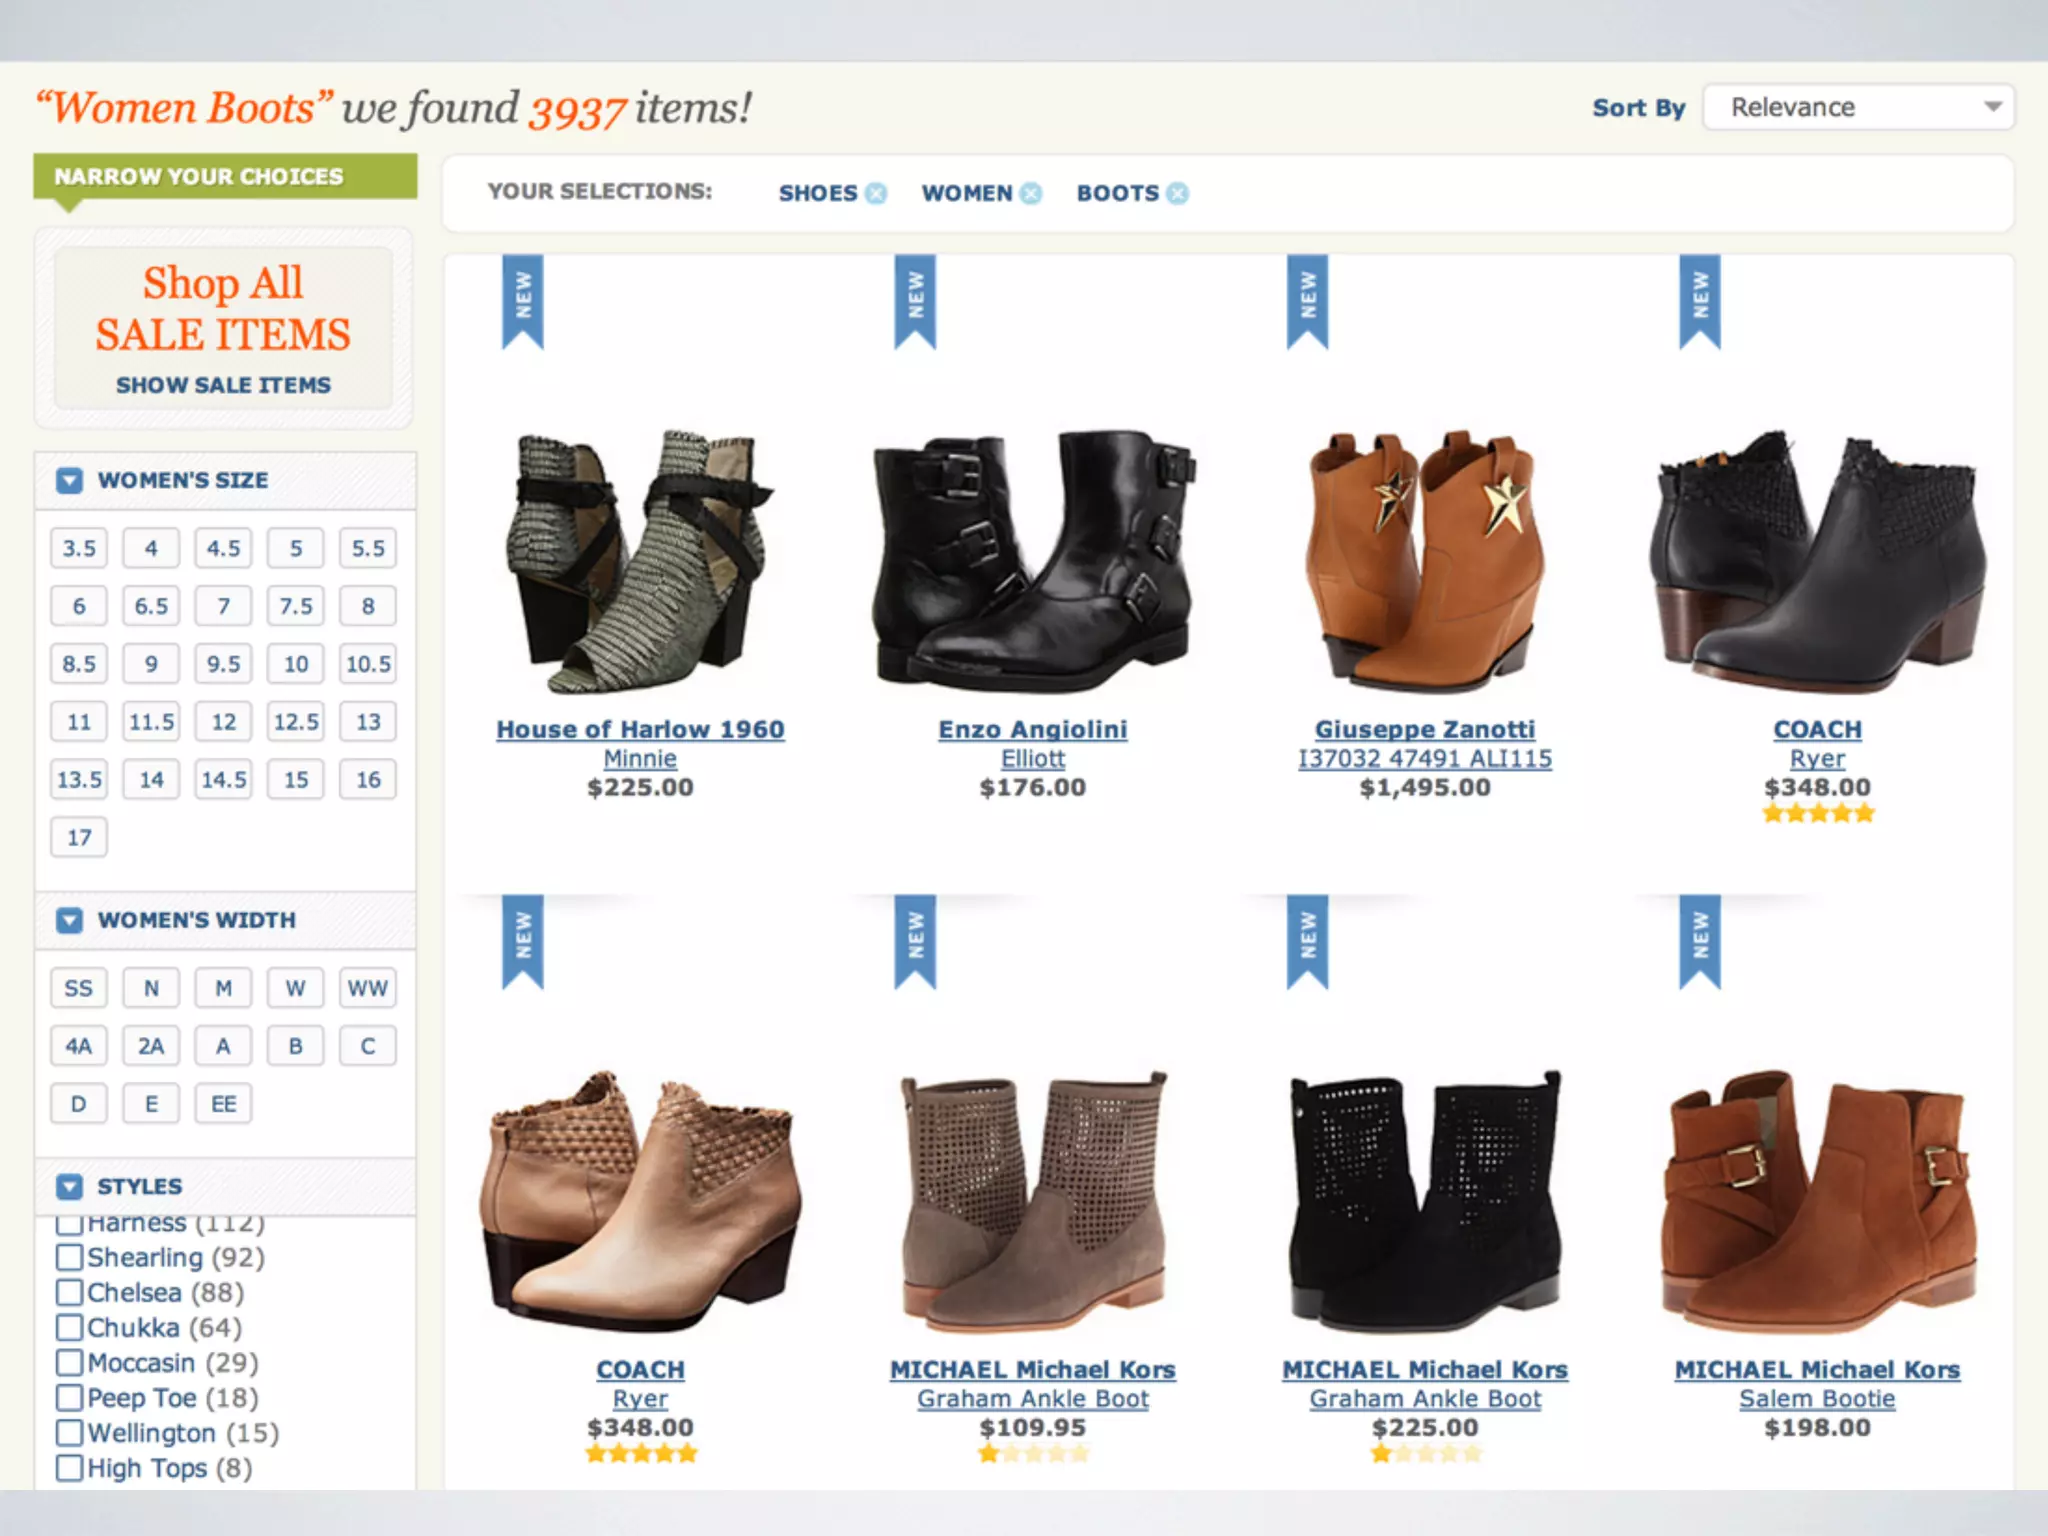Collapse the Women's Width section
The width and height of the screenshot is (2048, 1536).
point(69,920)
